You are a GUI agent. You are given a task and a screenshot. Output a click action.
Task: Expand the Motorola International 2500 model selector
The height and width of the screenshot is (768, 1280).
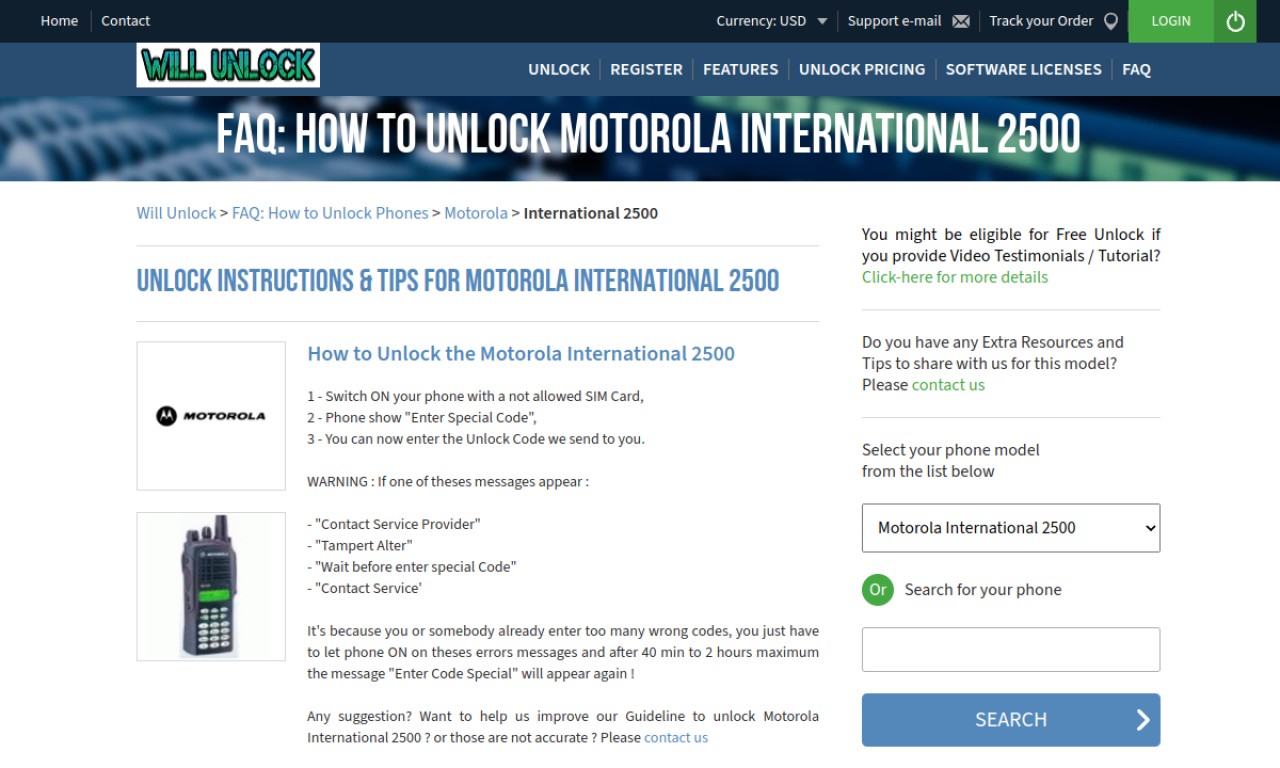point(1011,527)
